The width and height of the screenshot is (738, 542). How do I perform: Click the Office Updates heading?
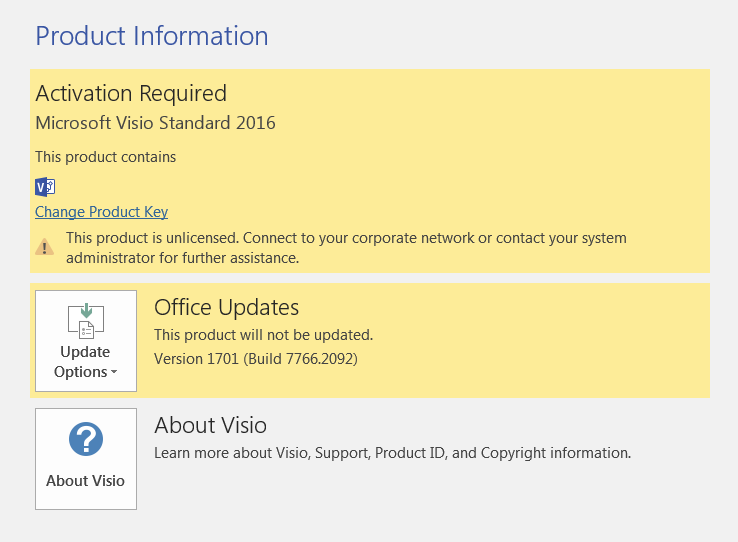(226, 307)
